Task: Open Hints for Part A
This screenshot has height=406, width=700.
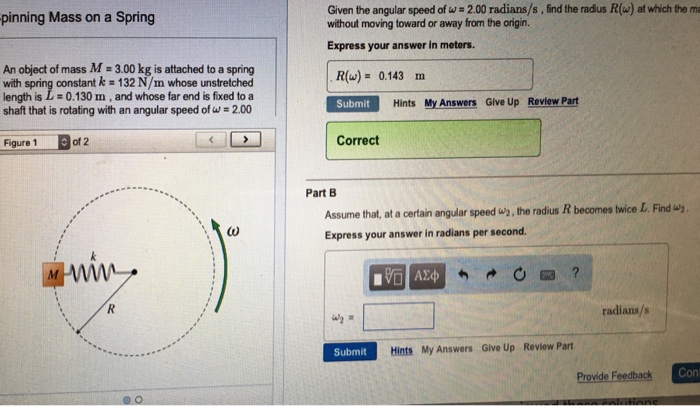Action: (404, 103)
